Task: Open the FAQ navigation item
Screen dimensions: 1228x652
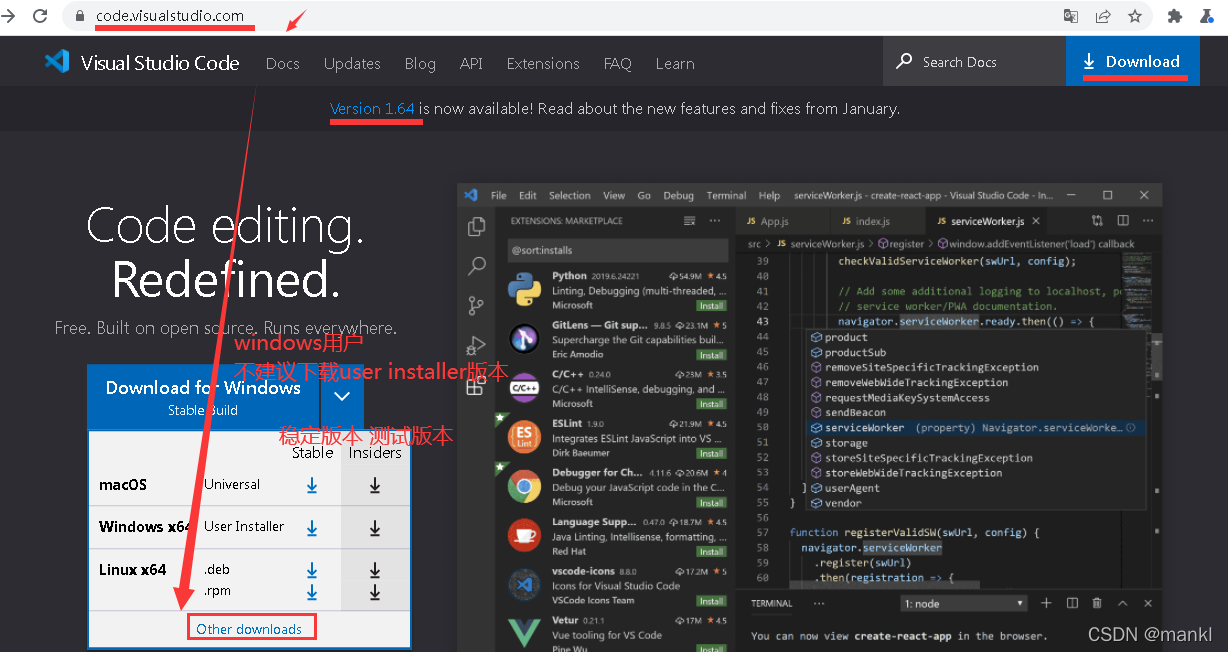Action: tap(617, 63)
